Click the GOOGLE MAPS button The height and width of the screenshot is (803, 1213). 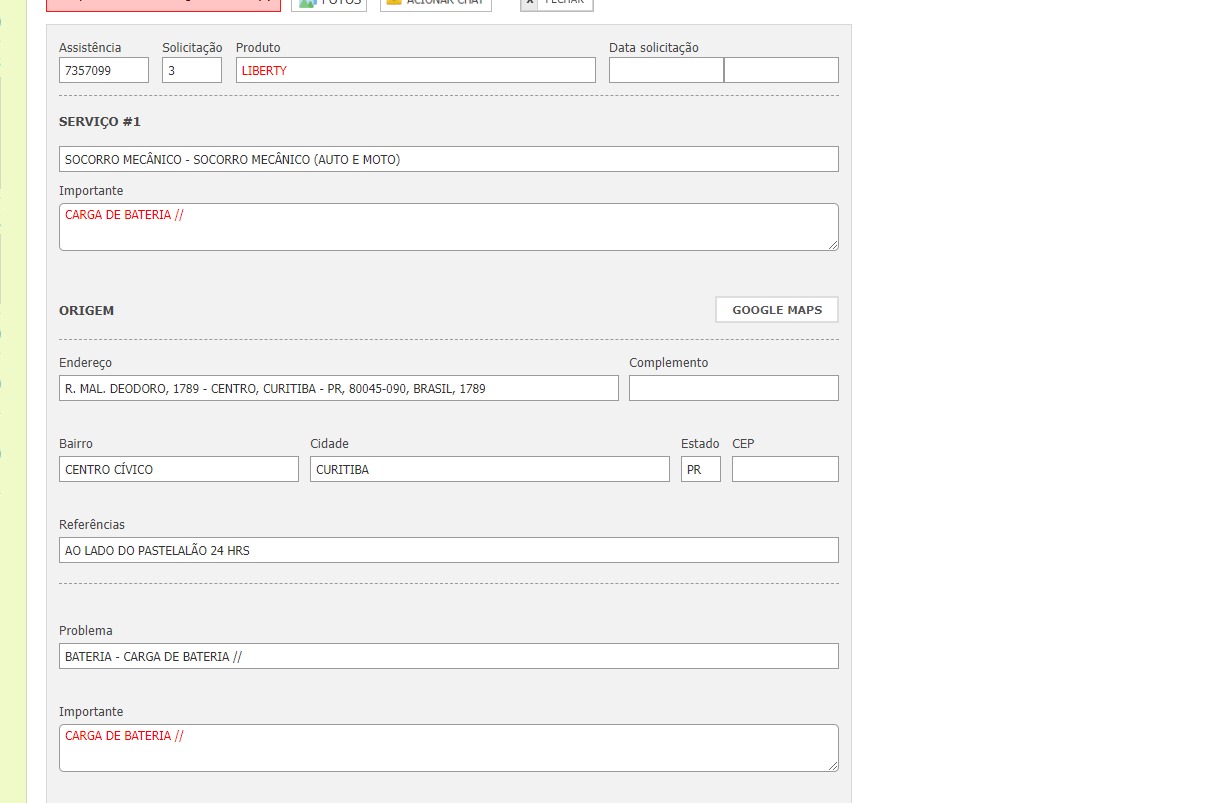pos(777,310)
